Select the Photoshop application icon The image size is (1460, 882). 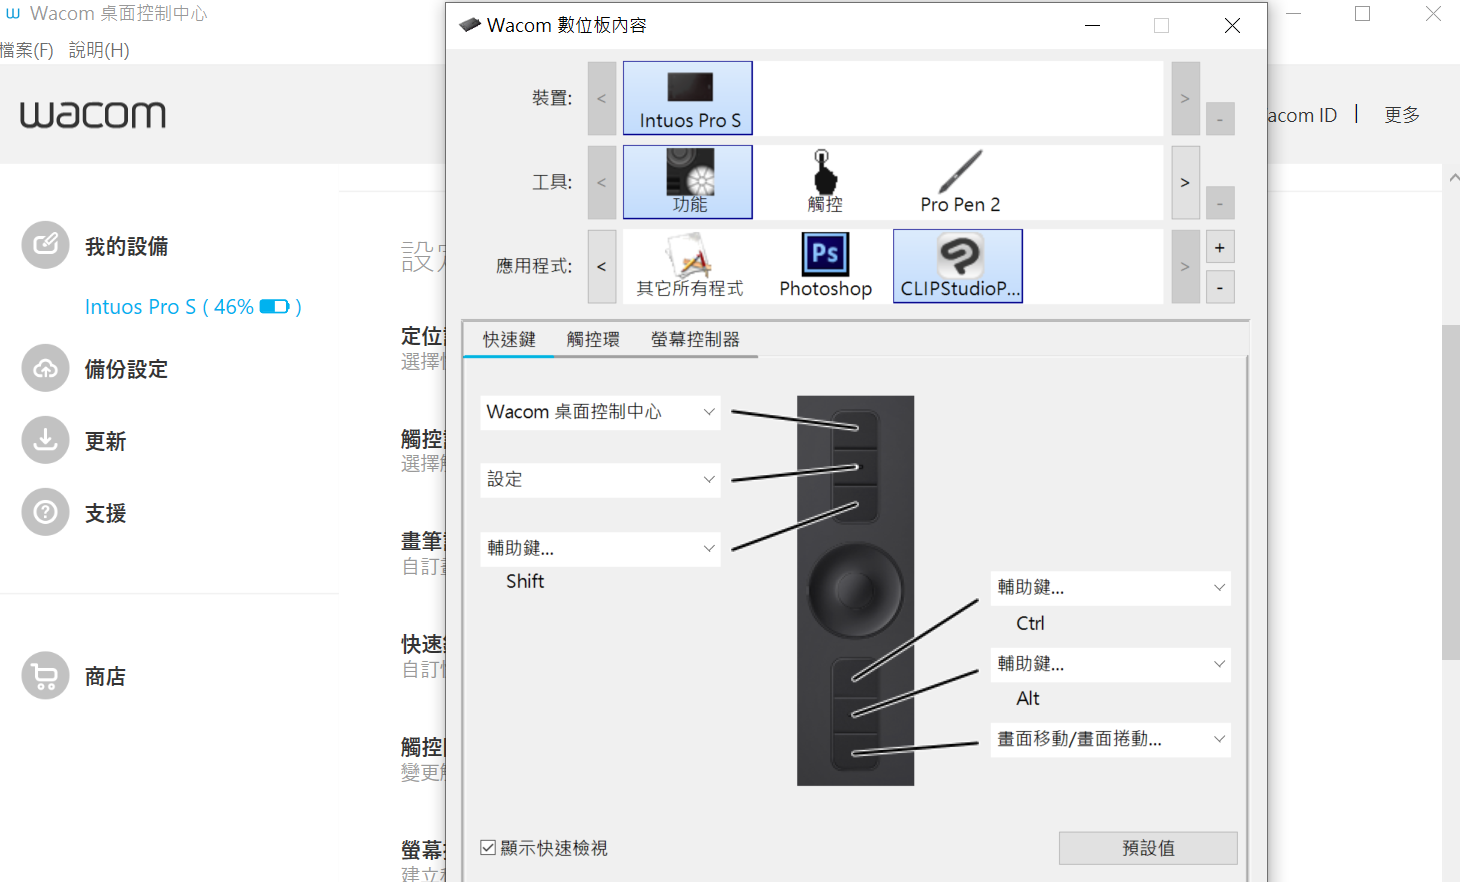826,266
